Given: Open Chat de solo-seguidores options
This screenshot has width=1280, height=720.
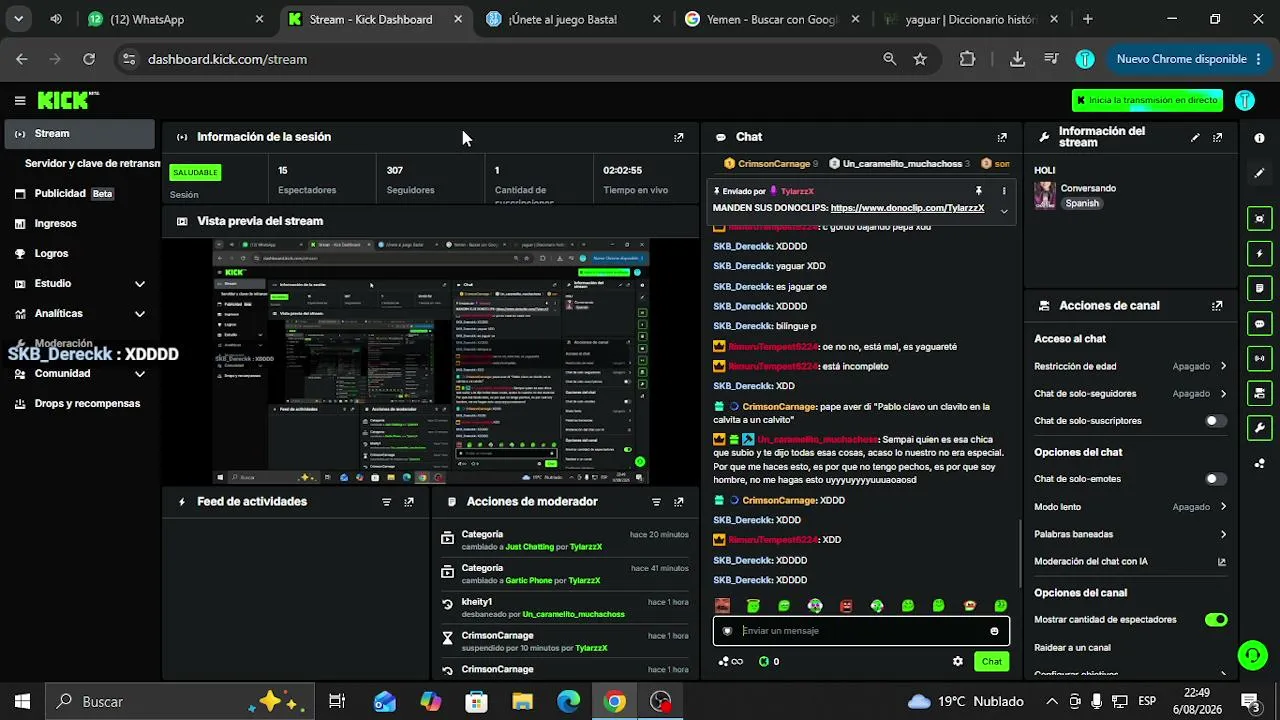Looking at the screenshot, I should (x=1130, y=394).
